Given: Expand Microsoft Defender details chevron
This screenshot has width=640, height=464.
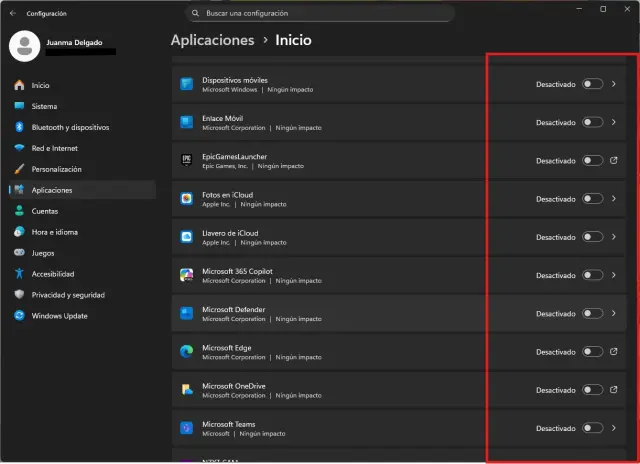Looking at the screenshot, I should click(613, 313).
